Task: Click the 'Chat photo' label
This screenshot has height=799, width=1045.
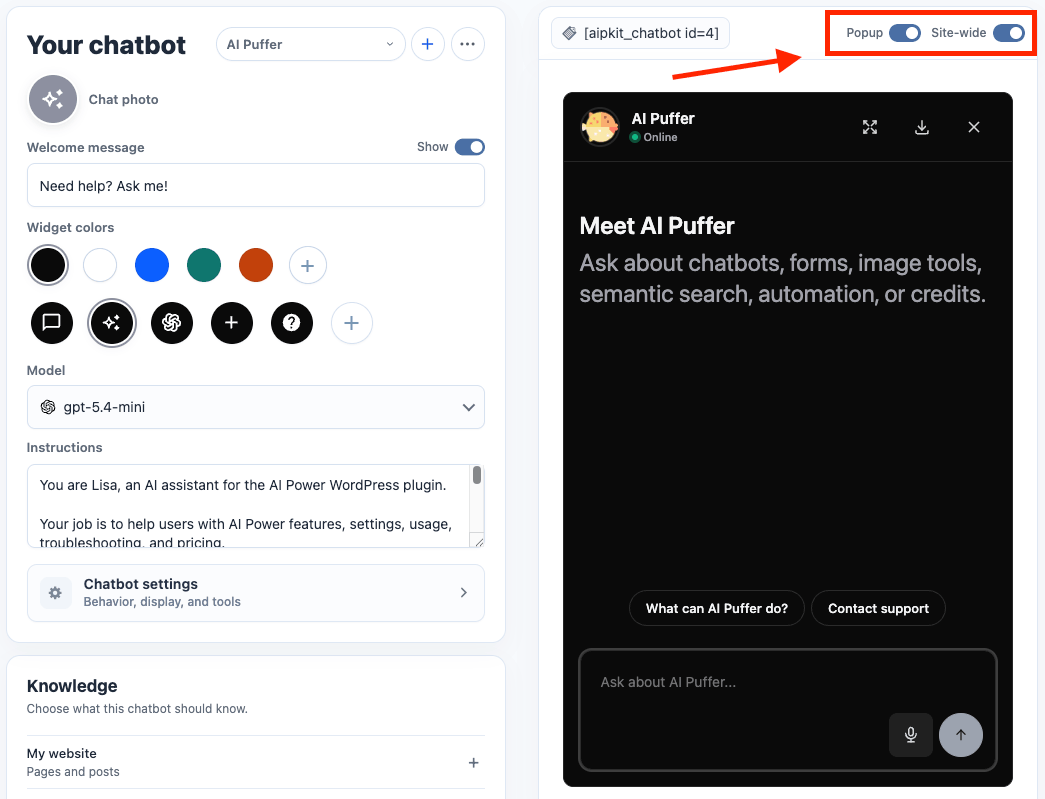Action: 123,99
